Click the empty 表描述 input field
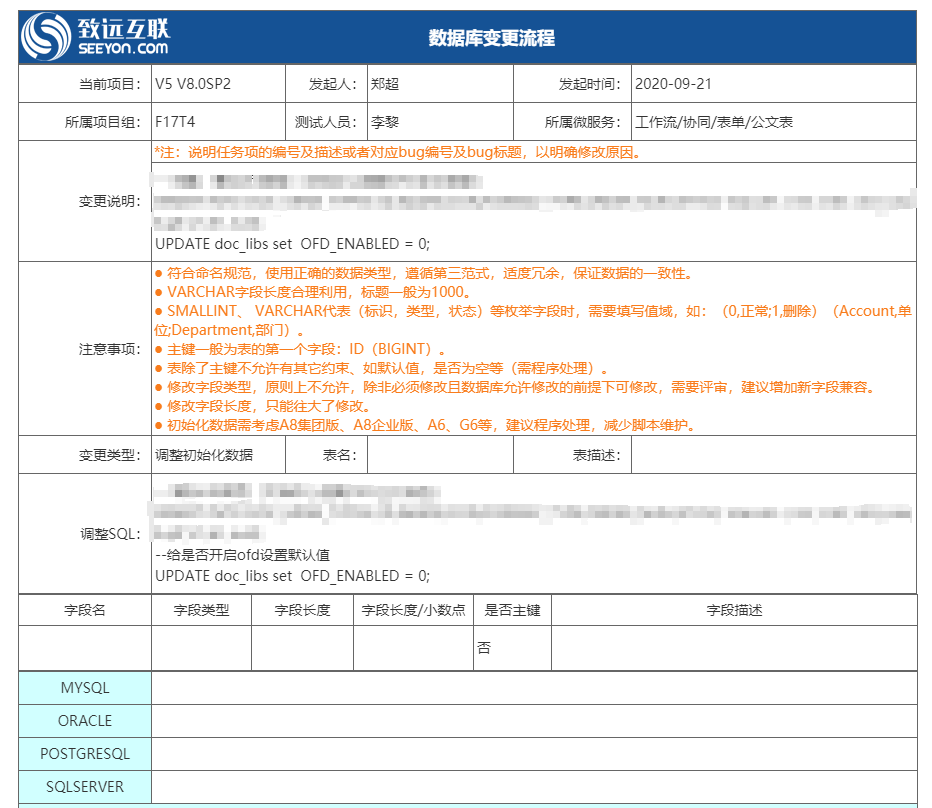This screenshot has height=808, width=932. [x=773, y=455]
